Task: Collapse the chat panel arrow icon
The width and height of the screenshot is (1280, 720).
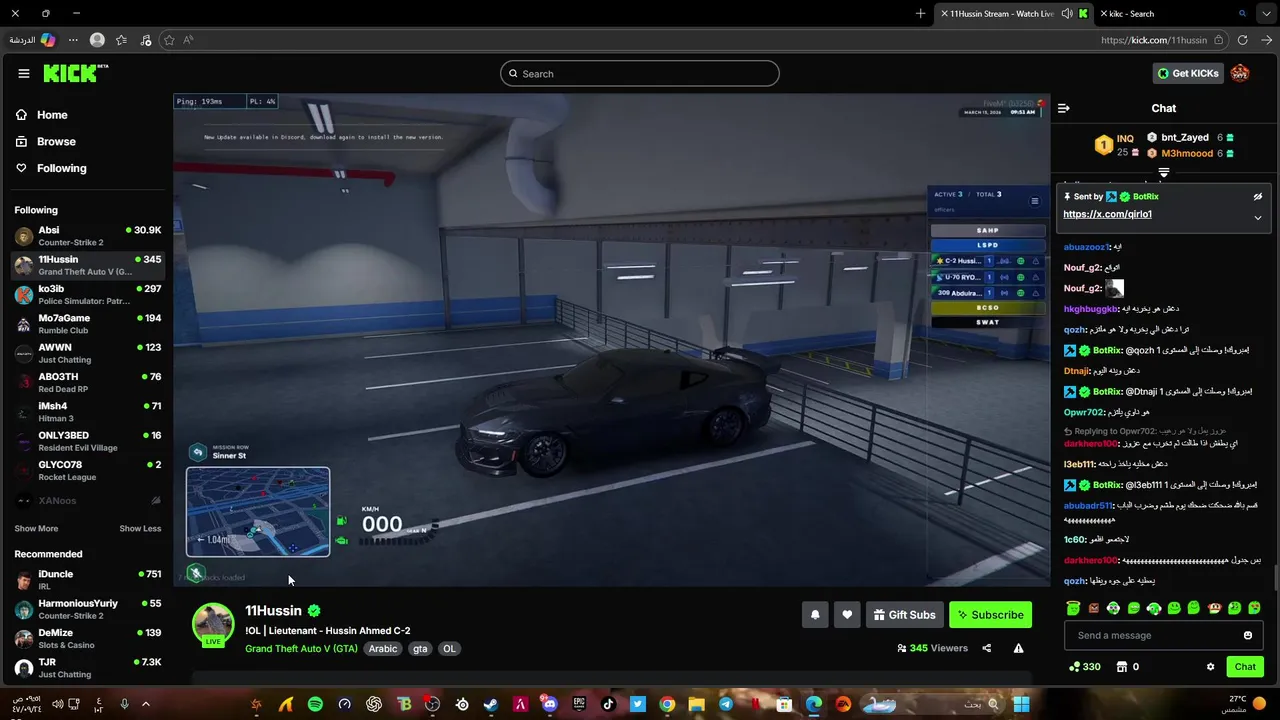Action: click(x=1064, y=108)
